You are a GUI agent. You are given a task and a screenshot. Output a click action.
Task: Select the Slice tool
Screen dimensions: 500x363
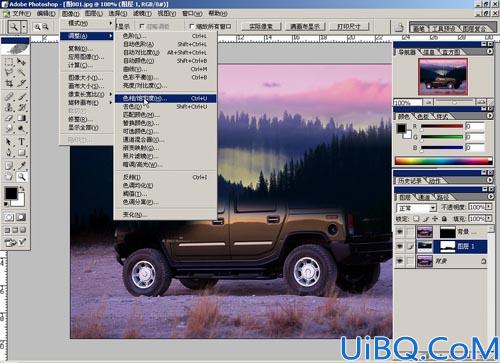(21, 83)
